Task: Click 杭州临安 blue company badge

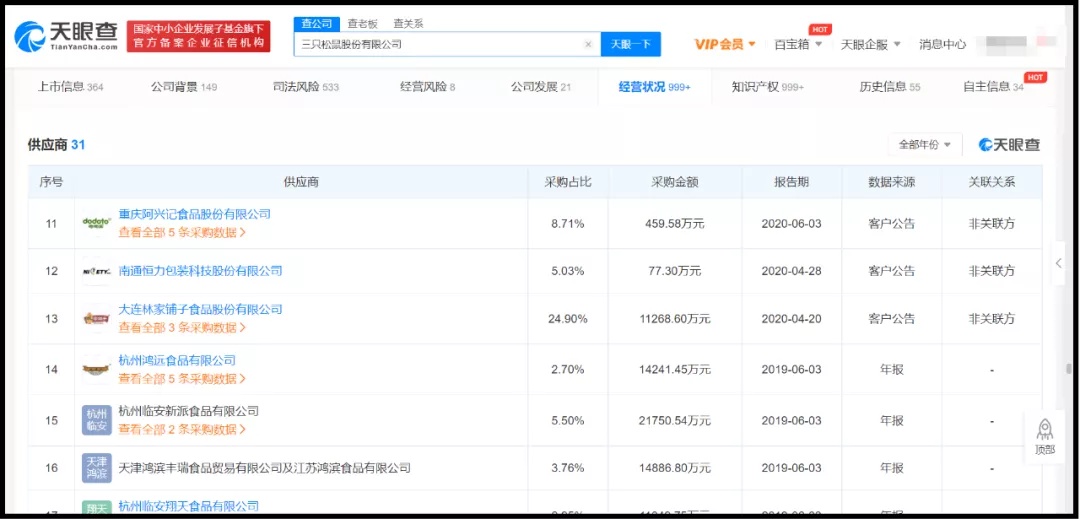Action: 96,420
